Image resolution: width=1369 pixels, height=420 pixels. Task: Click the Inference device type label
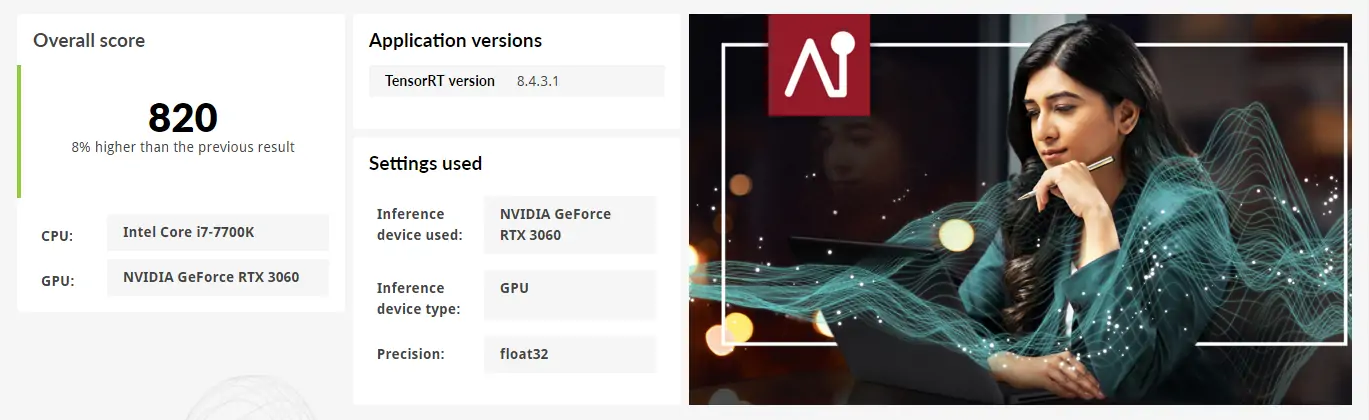click(x=419, y=298)
